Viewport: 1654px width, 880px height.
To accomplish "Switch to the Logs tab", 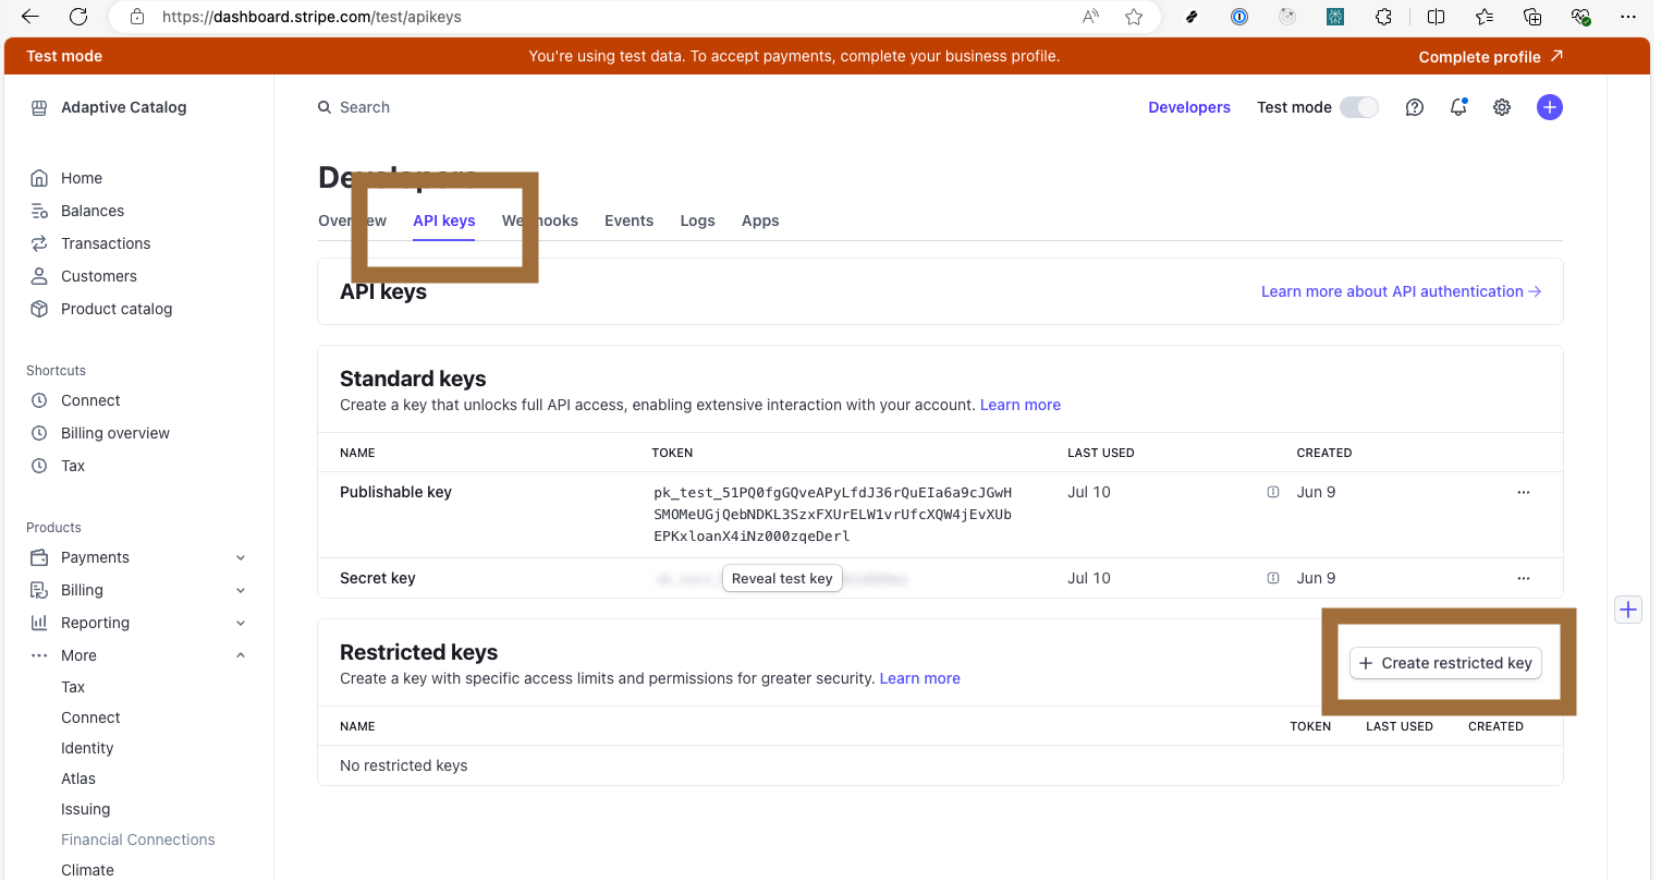I will (697, 221).
